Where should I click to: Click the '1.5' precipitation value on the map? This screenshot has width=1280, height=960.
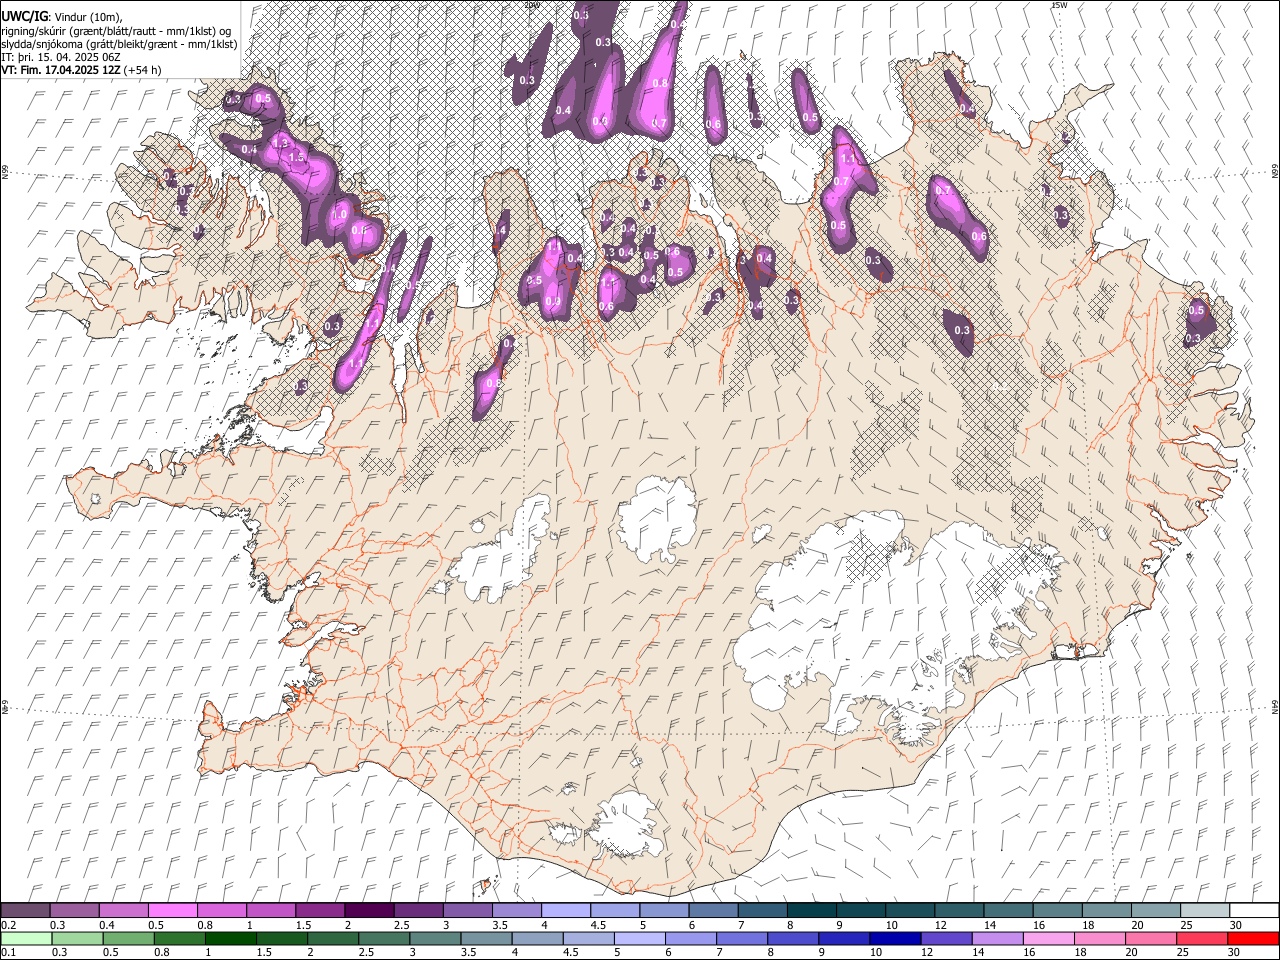click(296, 157)
